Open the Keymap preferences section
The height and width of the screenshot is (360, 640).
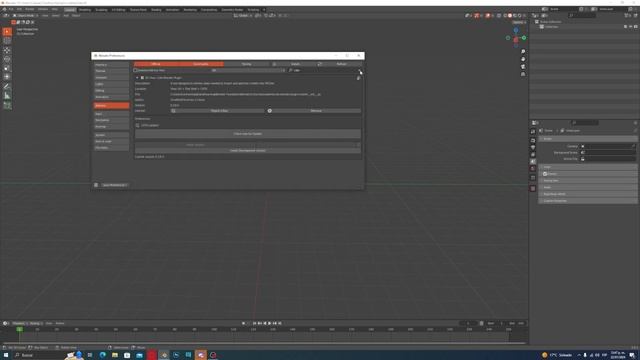(x=111, y=127)
